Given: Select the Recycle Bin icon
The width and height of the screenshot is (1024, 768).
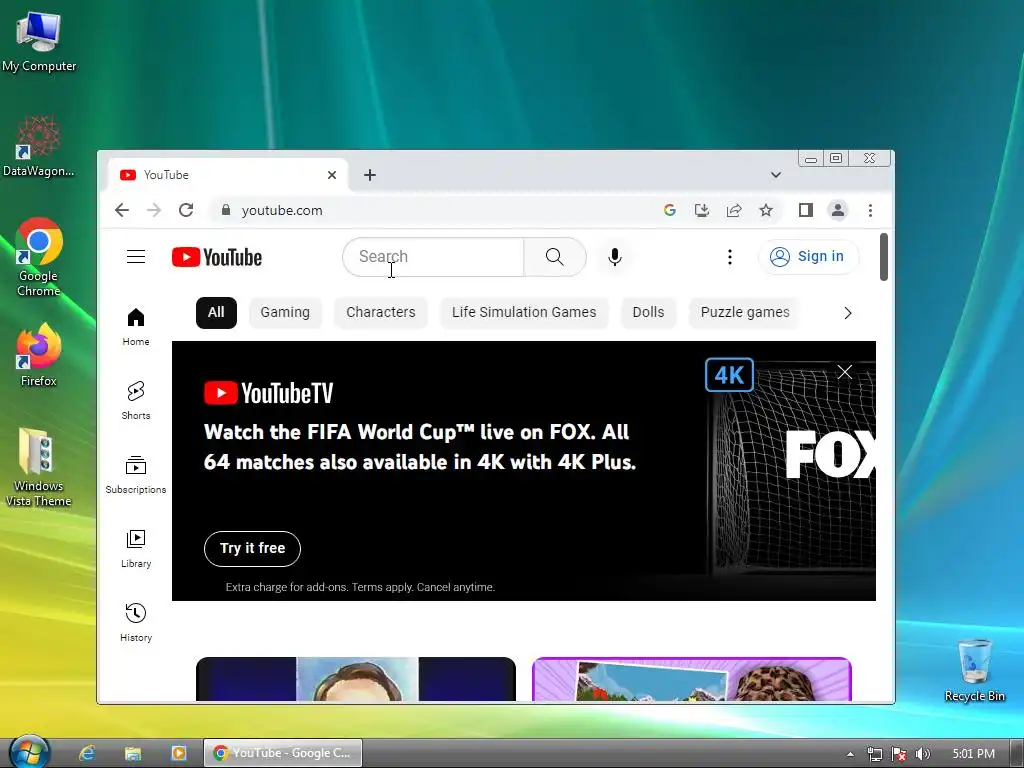Looking at the screenshot, I should (x=974, y=670).
